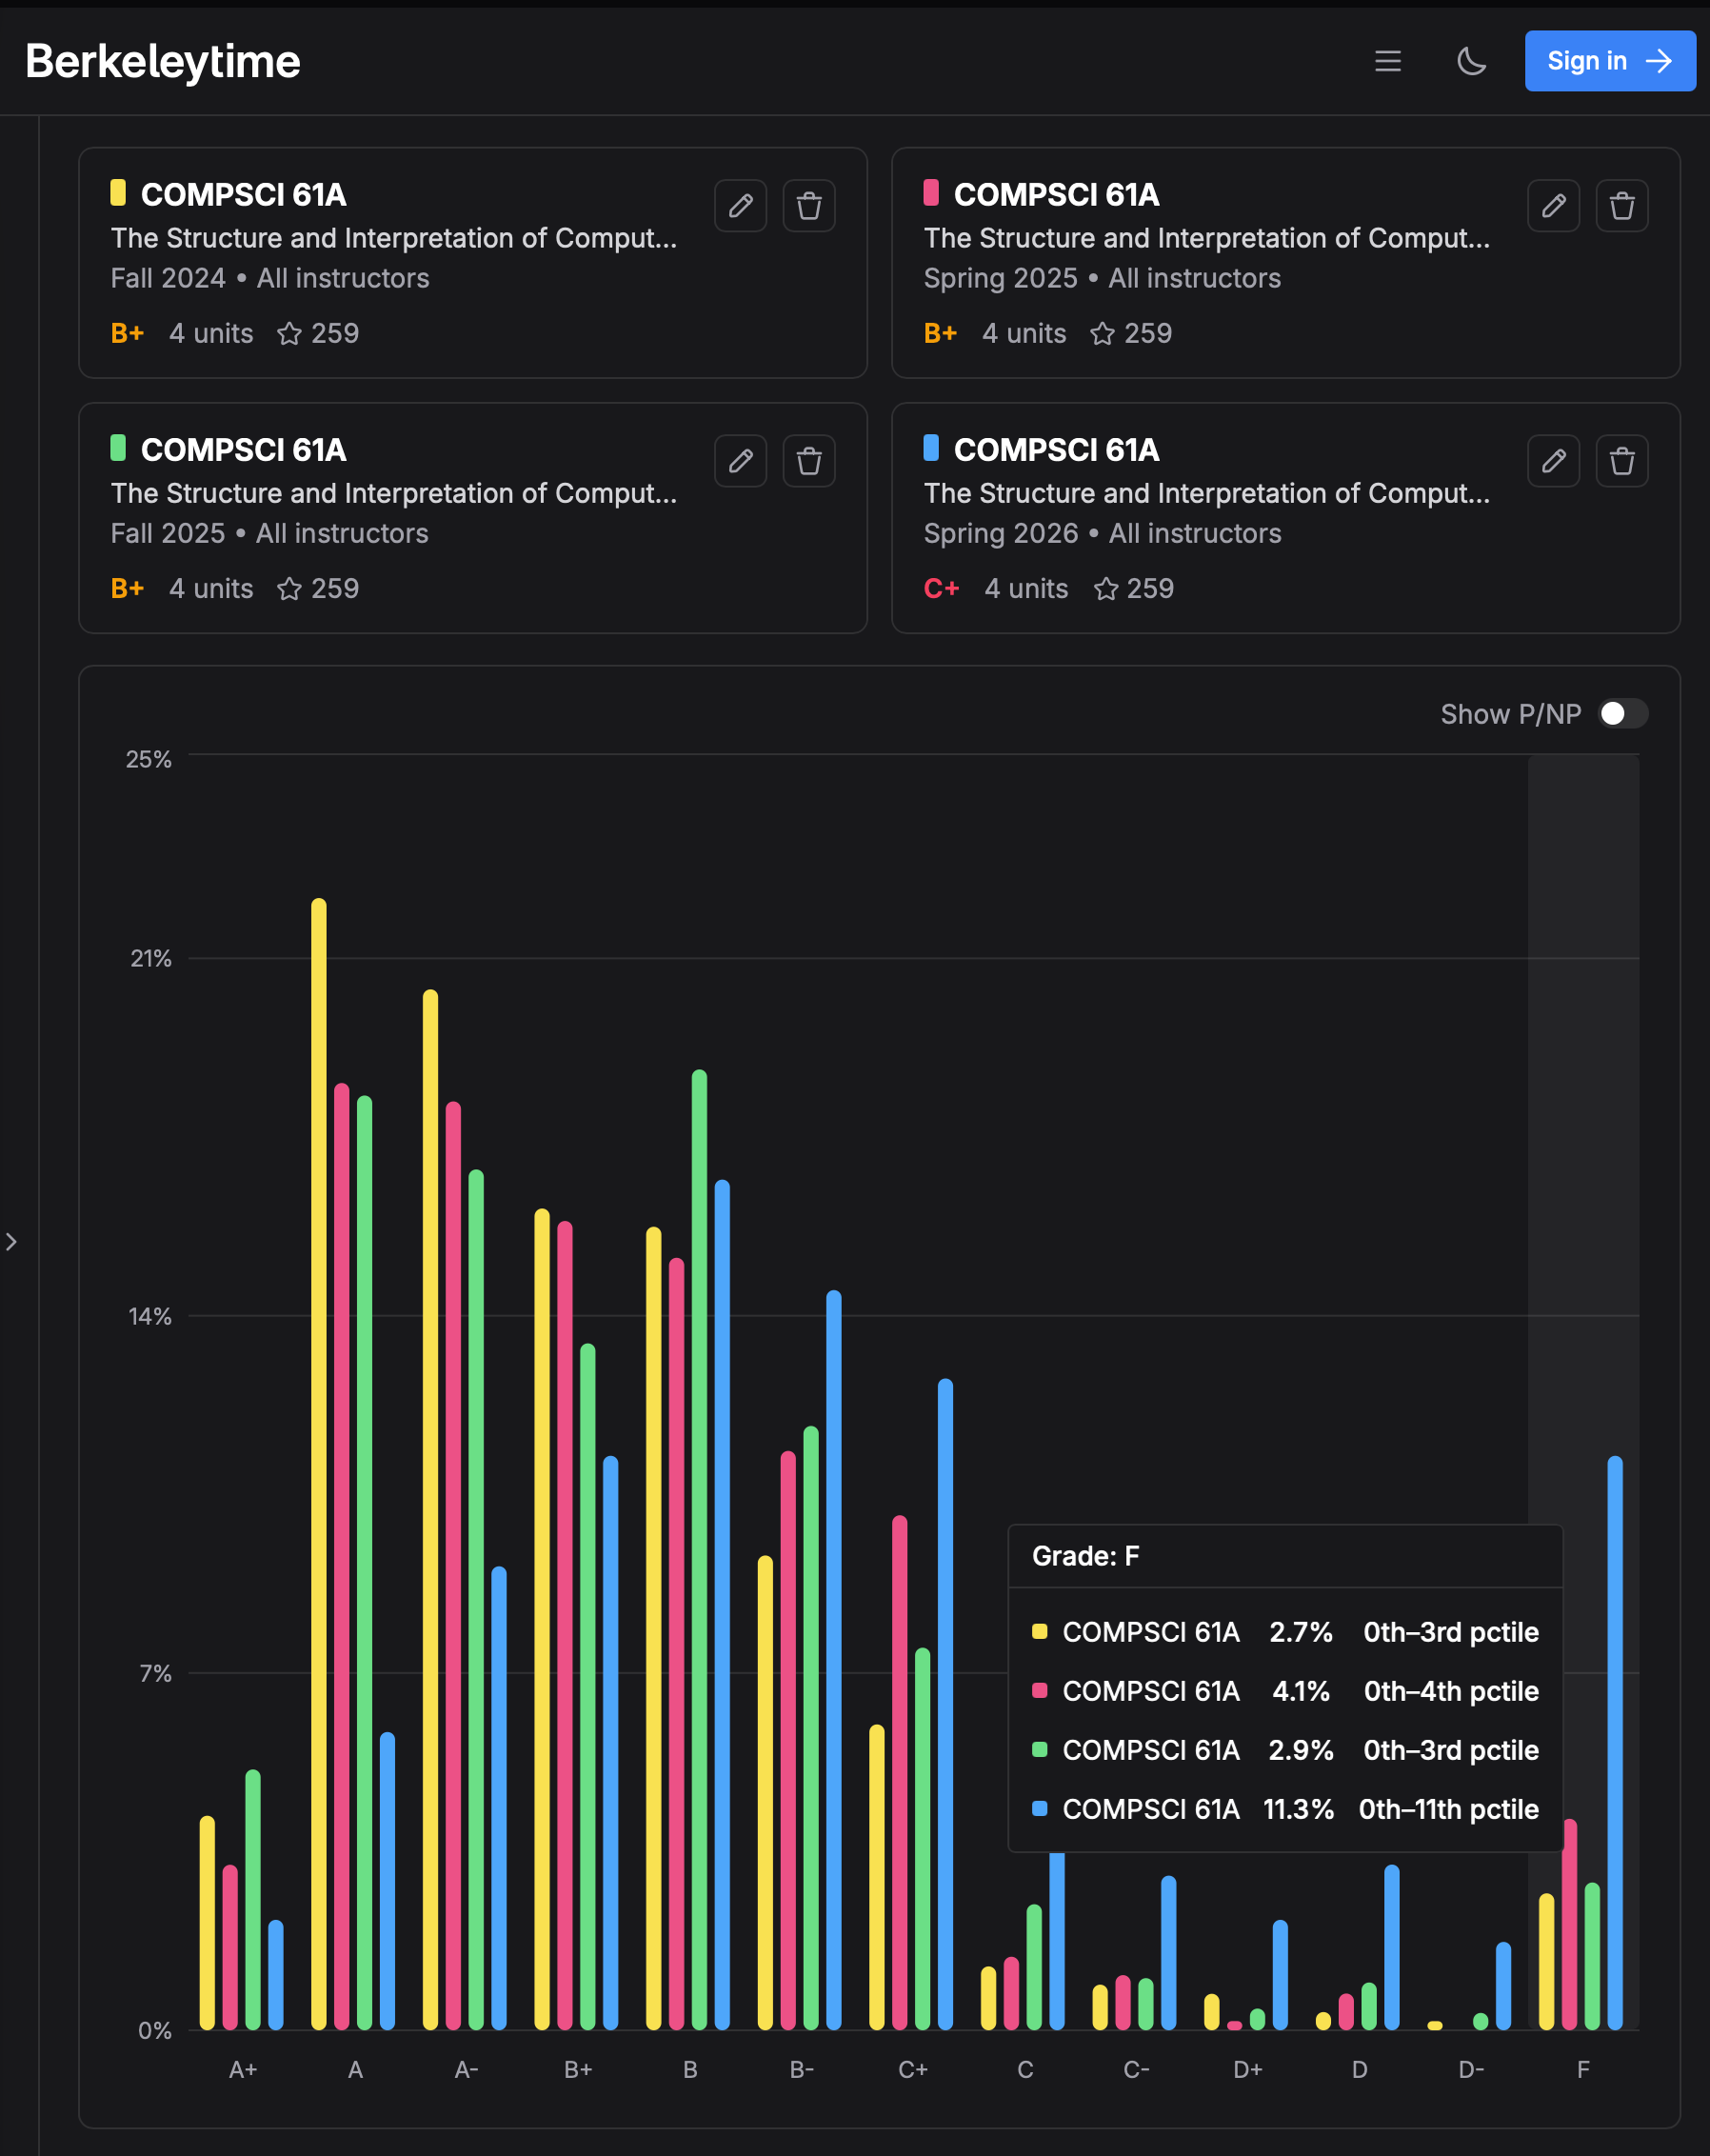Expand the left sidebar chevron
This screenshot has height=2156, width=1710.
[11, 1241]
